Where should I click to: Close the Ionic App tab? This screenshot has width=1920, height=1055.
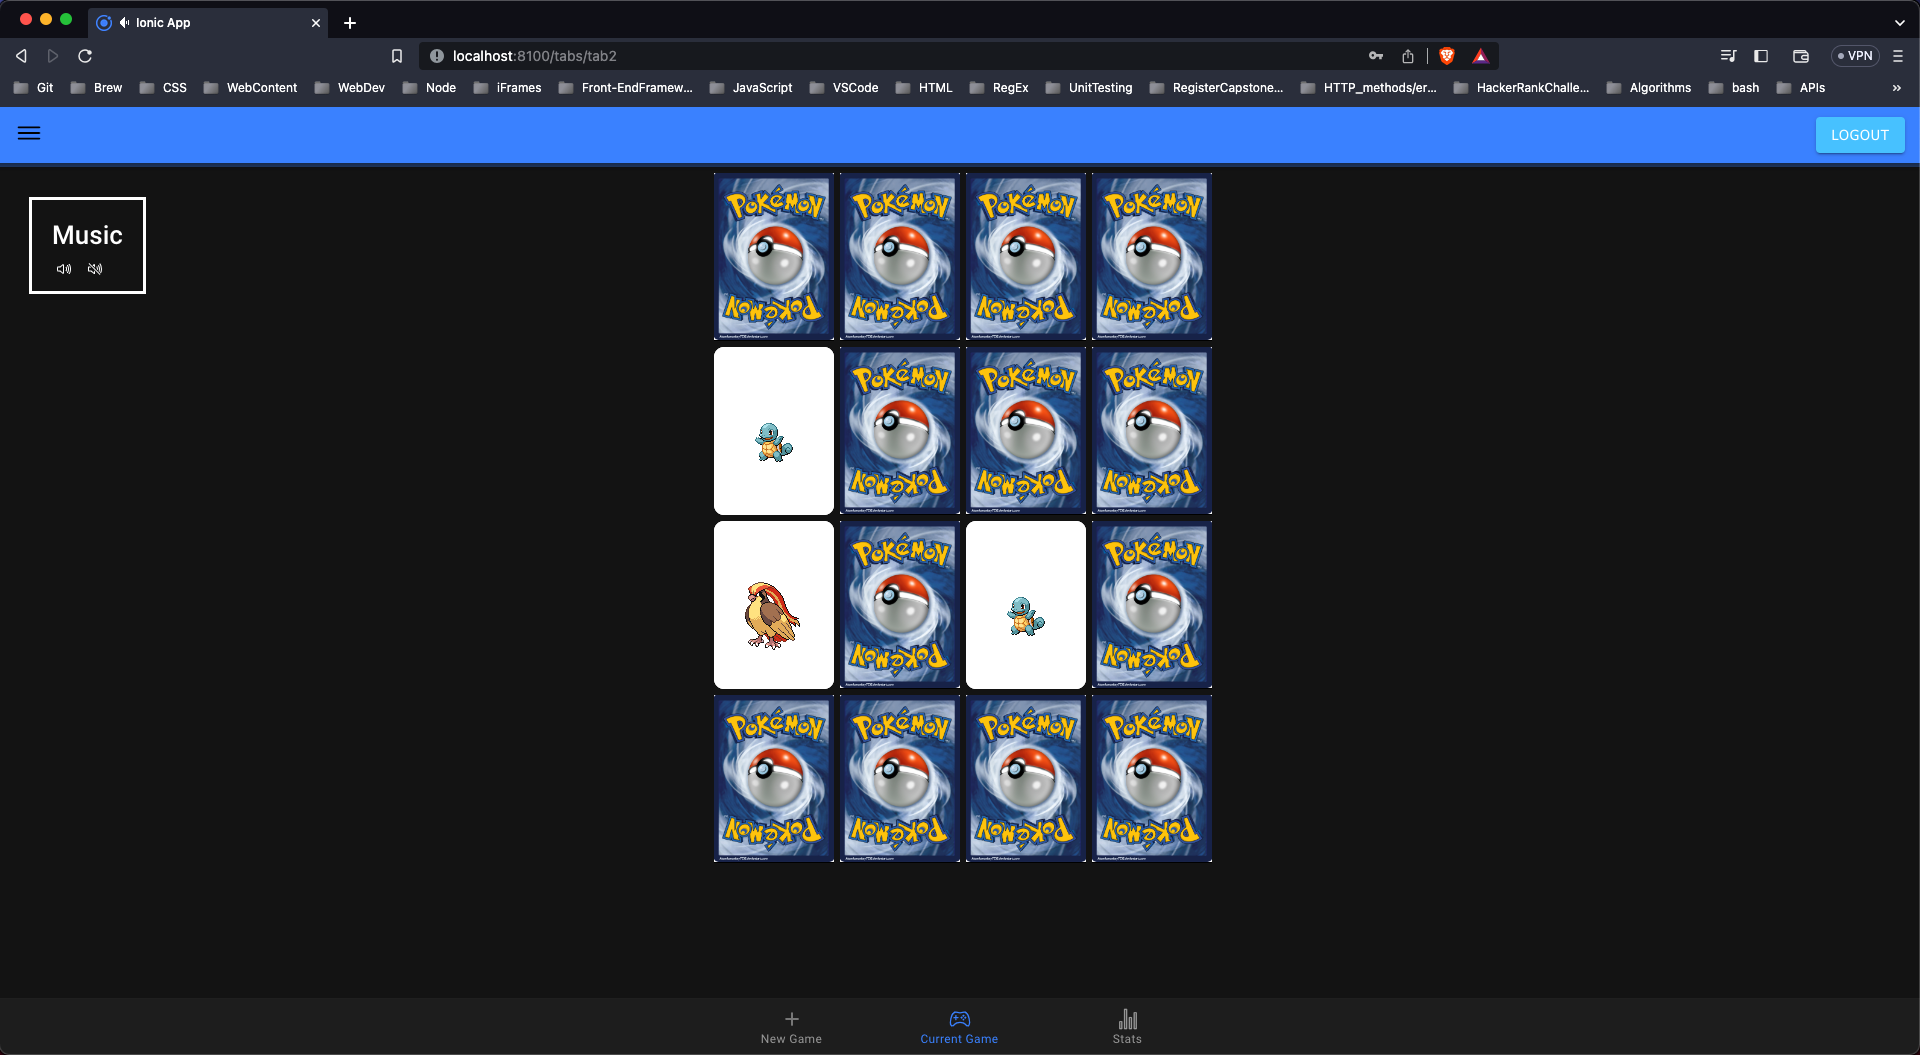pos(316,23)
